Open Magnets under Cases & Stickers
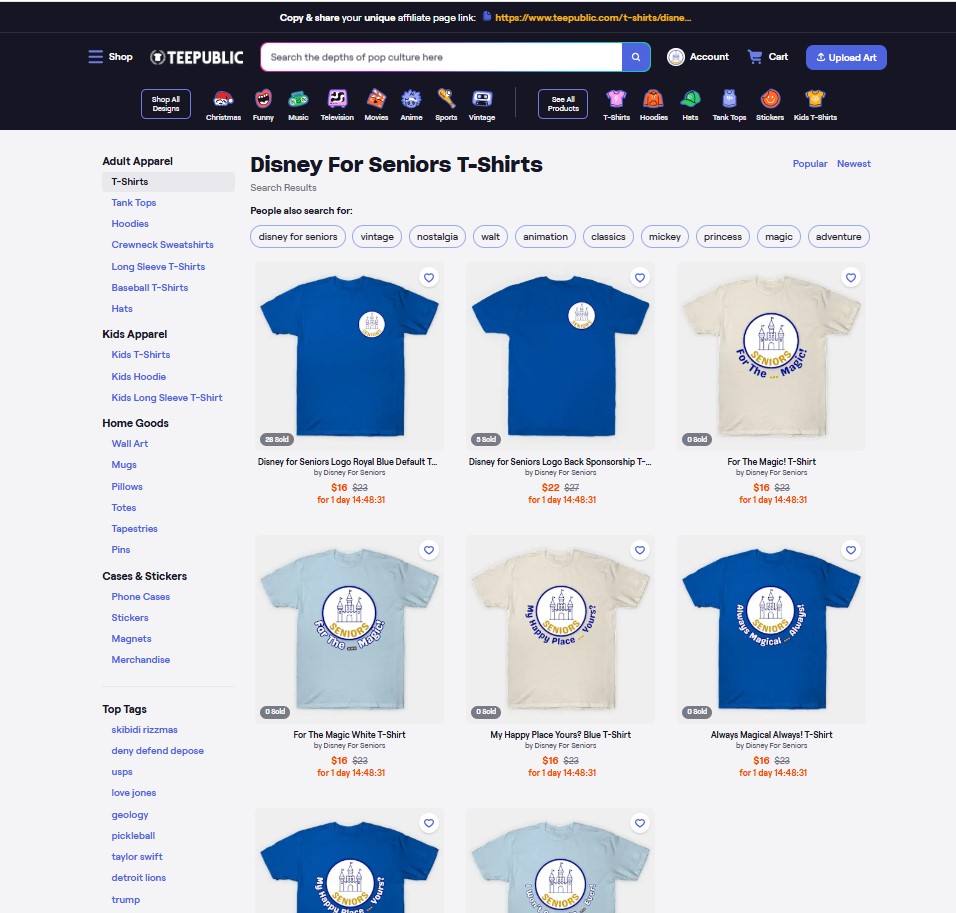Image resolution: width=956 pixels, height=913 pixels. (131, 639)
